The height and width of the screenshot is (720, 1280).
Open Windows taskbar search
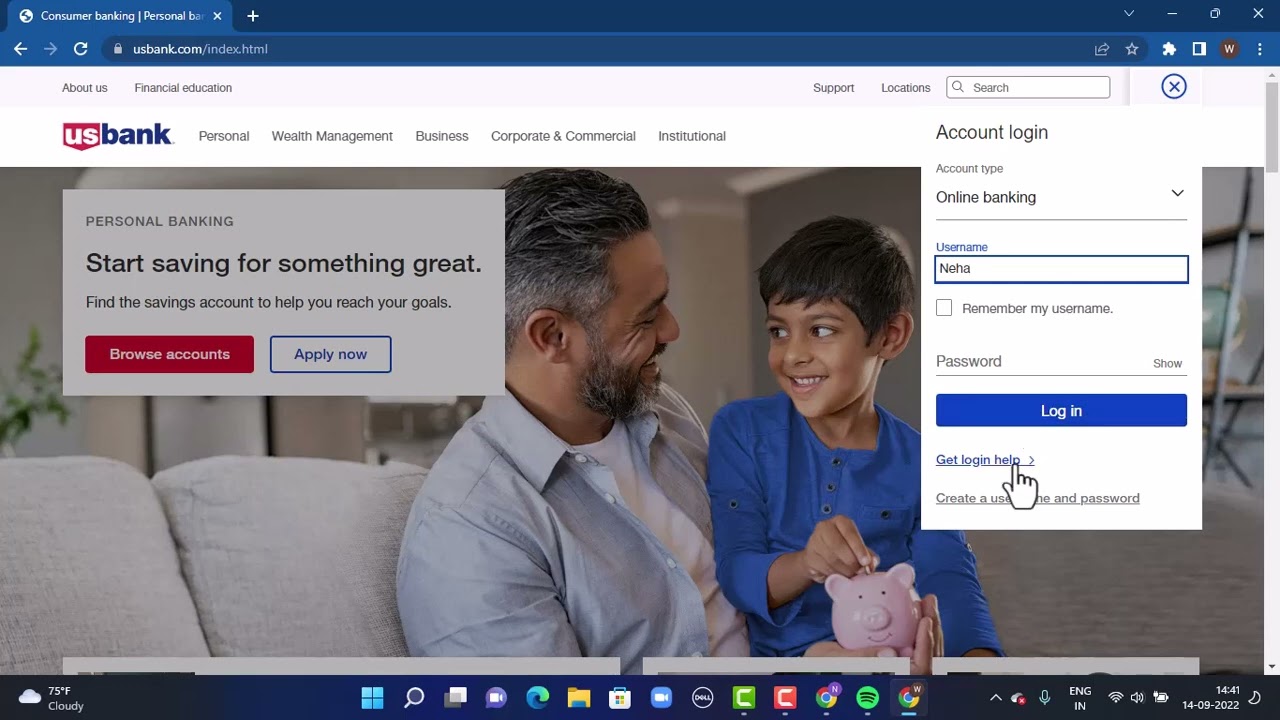(x=414, y=697)
